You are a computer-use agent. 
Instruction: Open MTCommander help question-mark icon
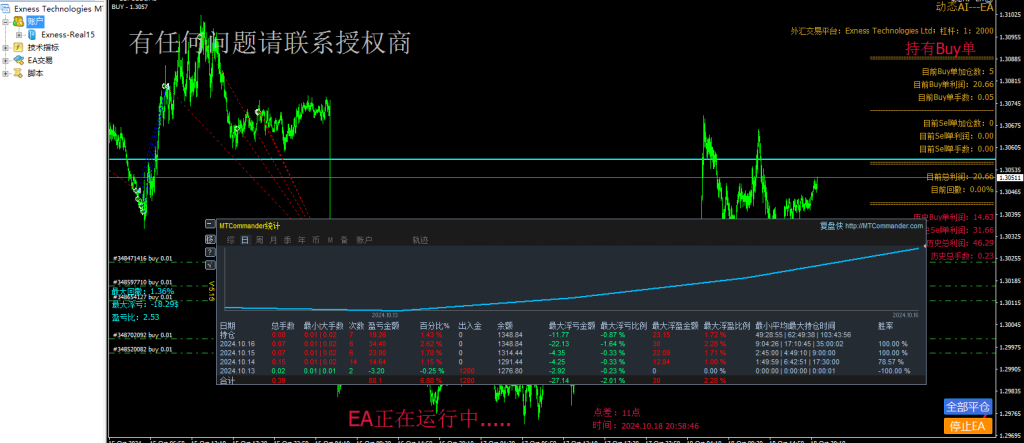point(210,252)
